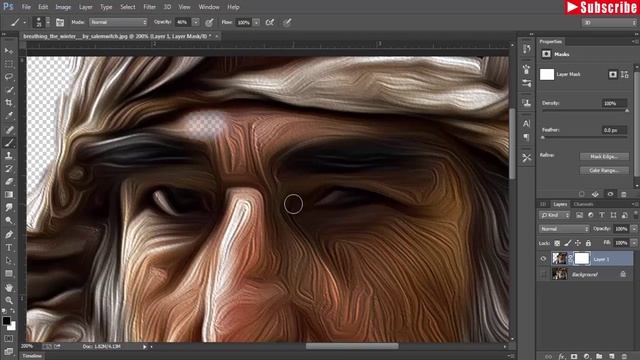Select the Lasso tool

pos(9,77)
